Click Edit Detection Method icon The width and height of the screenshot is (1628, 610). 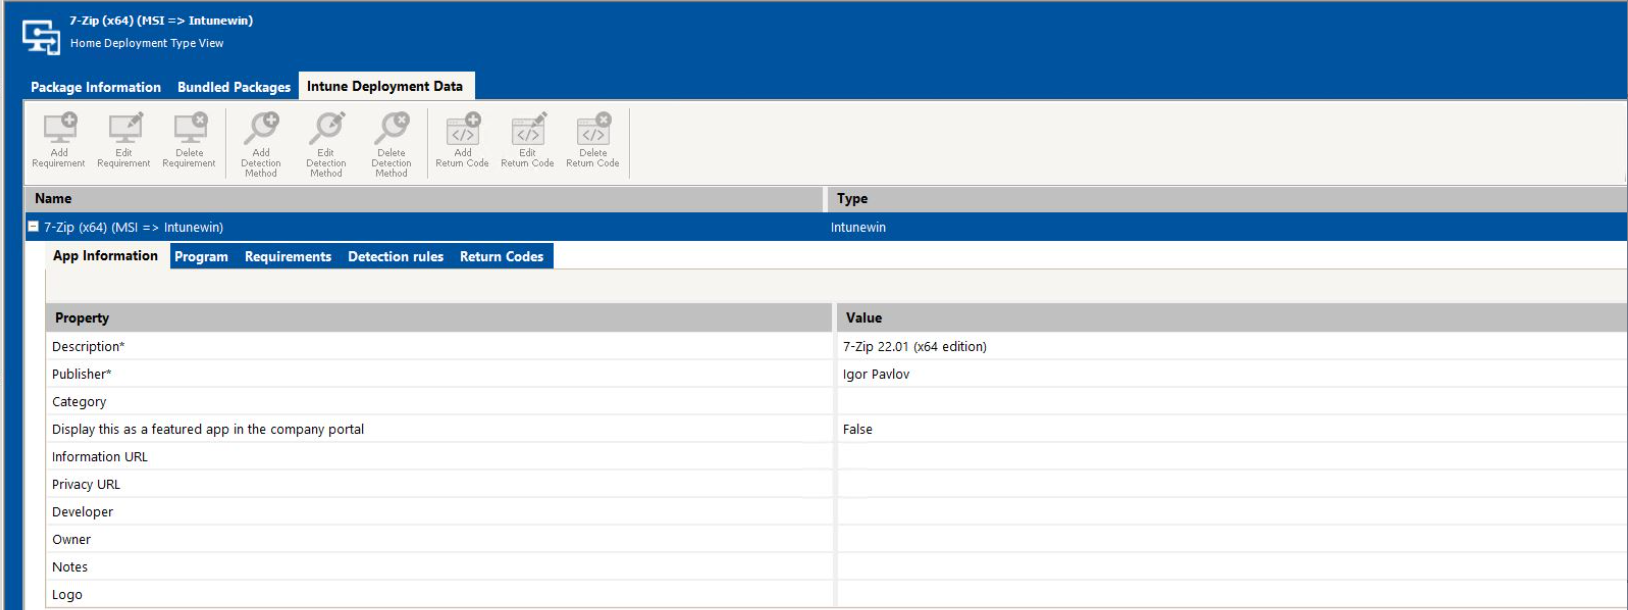pyautogui.click(x=326, y=130)
